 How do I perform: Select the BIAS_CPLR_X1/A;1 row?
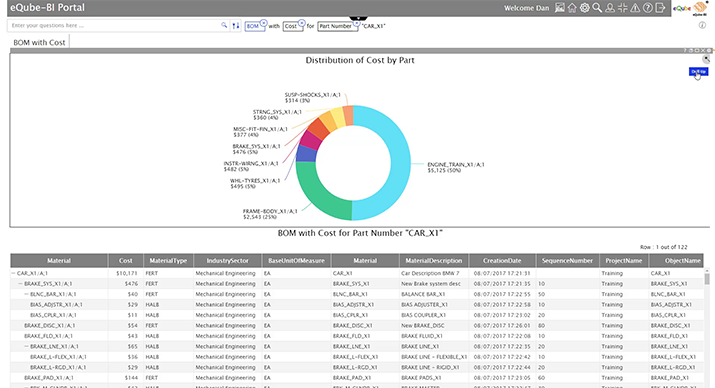[357, 315]
